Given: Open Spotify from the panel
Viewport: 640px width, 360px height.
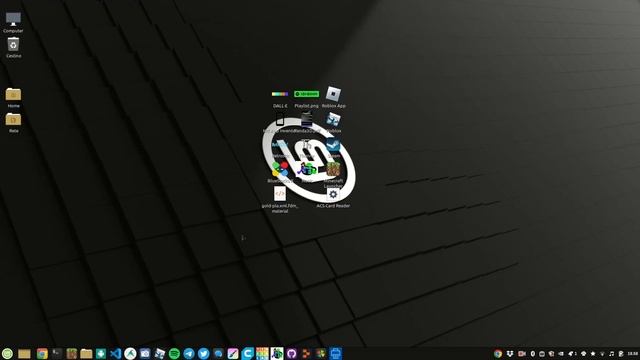Looking at the screenshot, I should pos(174,353).
